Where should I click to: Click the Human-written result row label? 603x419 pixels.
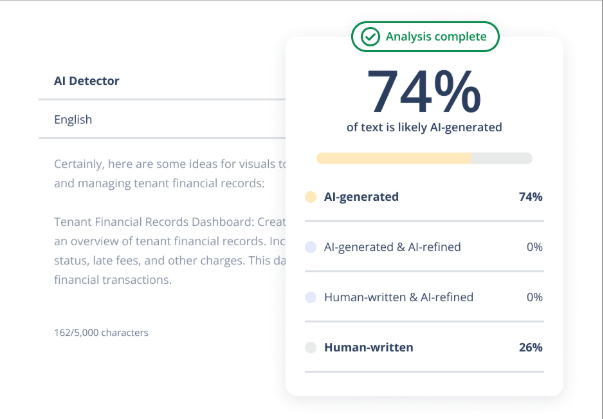(368, 348)
